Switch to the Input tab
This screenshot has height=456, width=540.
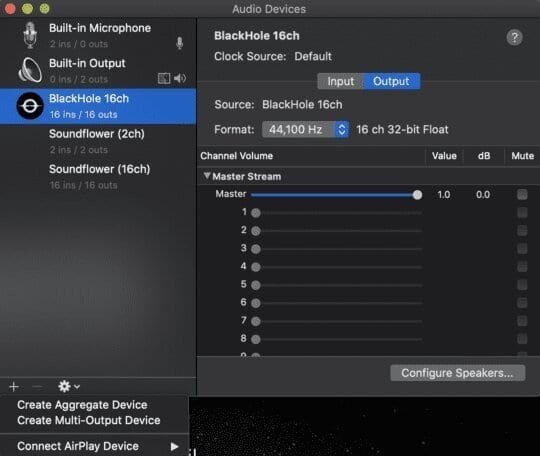[340, 81]
